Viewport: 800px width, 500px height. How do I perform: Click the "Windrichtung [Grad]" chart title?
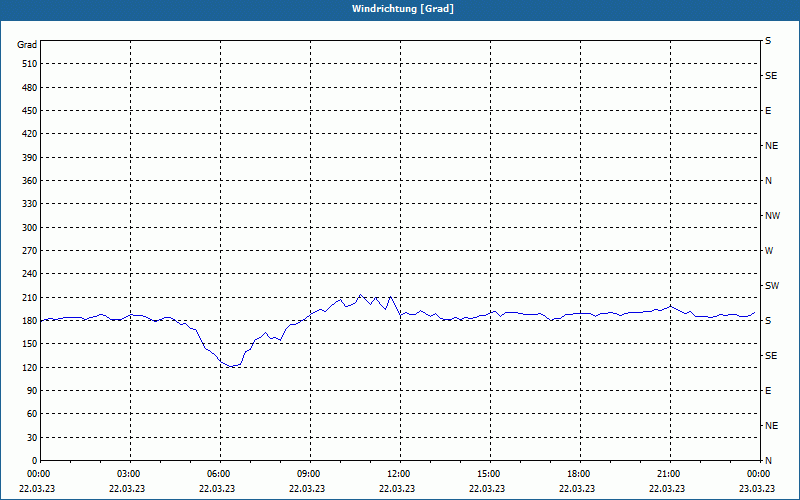tap(403, 9)
